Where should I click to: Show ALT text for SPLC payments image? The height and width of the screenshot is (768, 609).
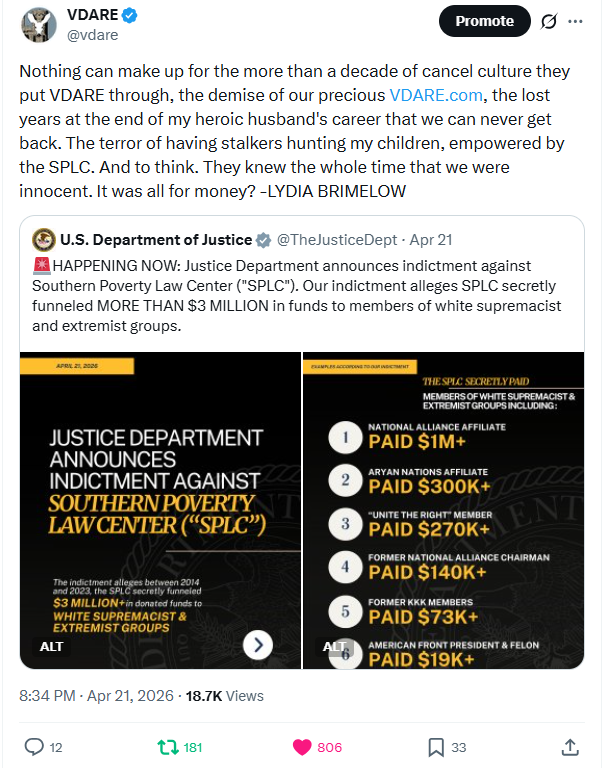[333, 646]
